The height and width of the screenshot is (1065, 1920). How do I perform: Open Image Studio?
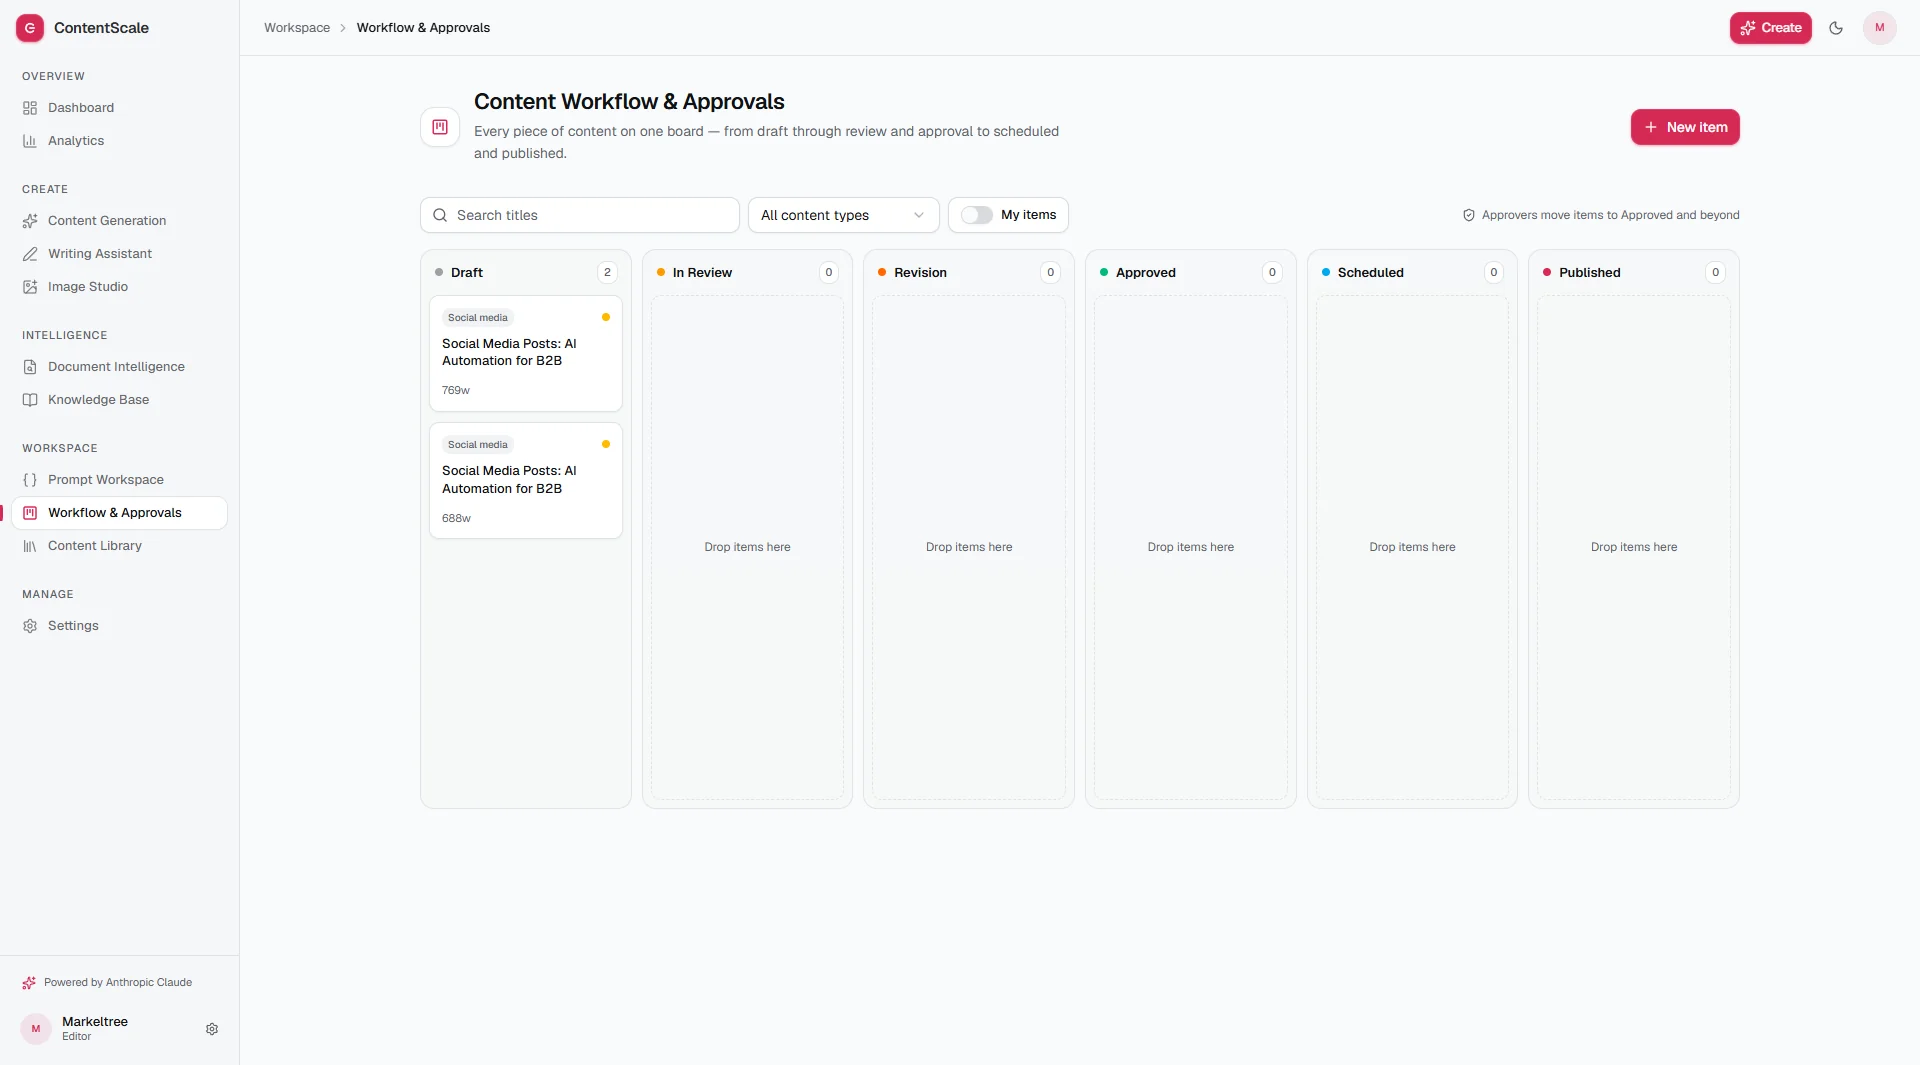[119, 287]
